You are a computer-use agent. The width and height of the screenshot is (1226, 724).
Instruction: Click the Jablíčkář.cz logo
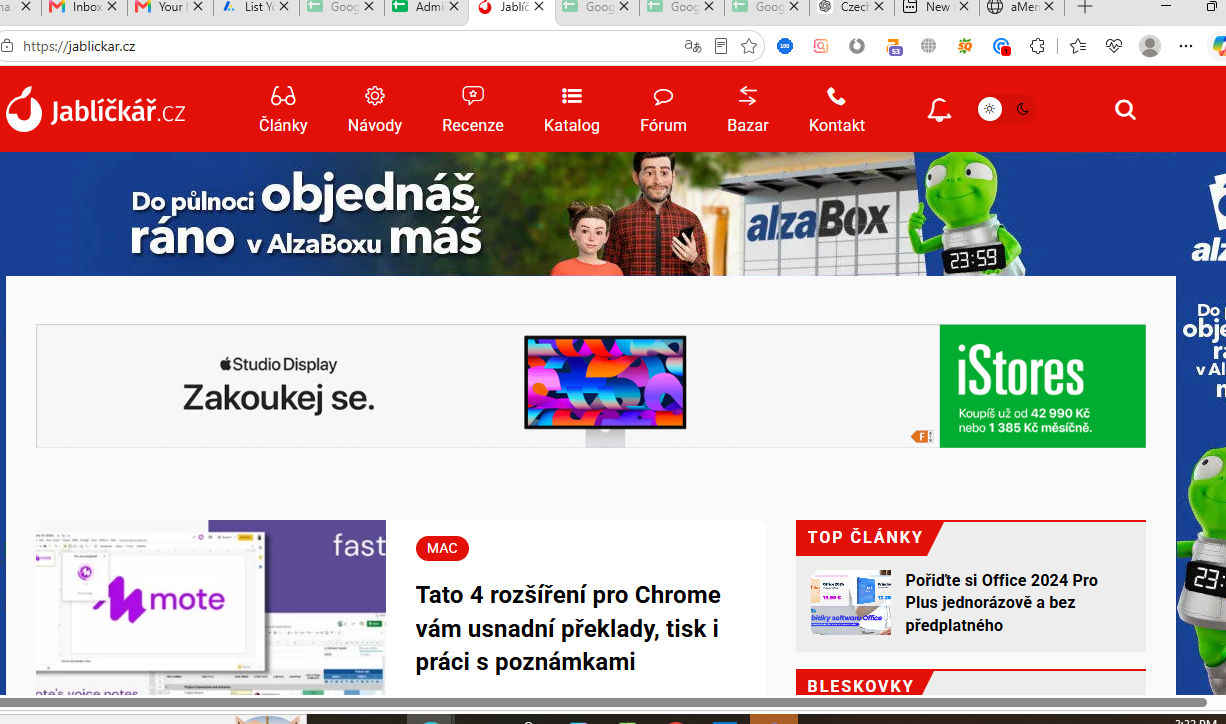click(95, 109)
